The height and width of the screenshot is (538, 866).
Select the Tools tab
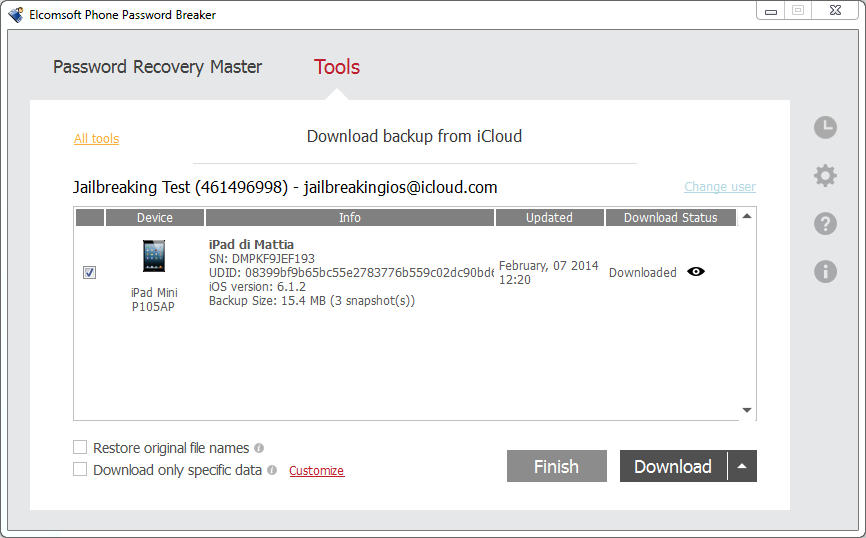pyautogui.click(x=337, y=67)
